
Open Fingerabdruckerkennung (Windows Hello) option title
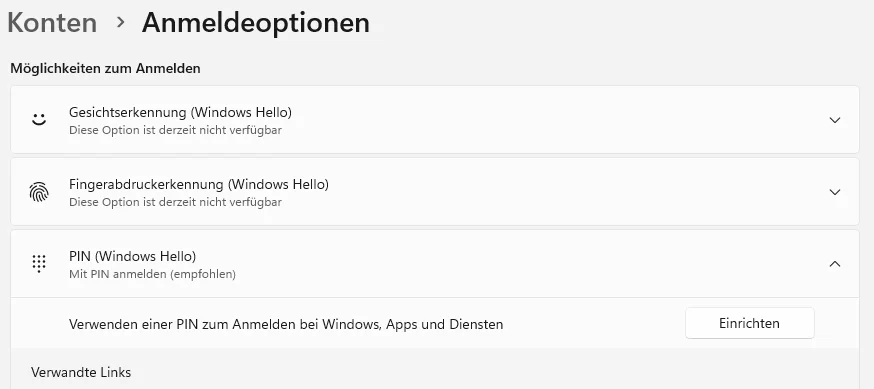point(199,184)
